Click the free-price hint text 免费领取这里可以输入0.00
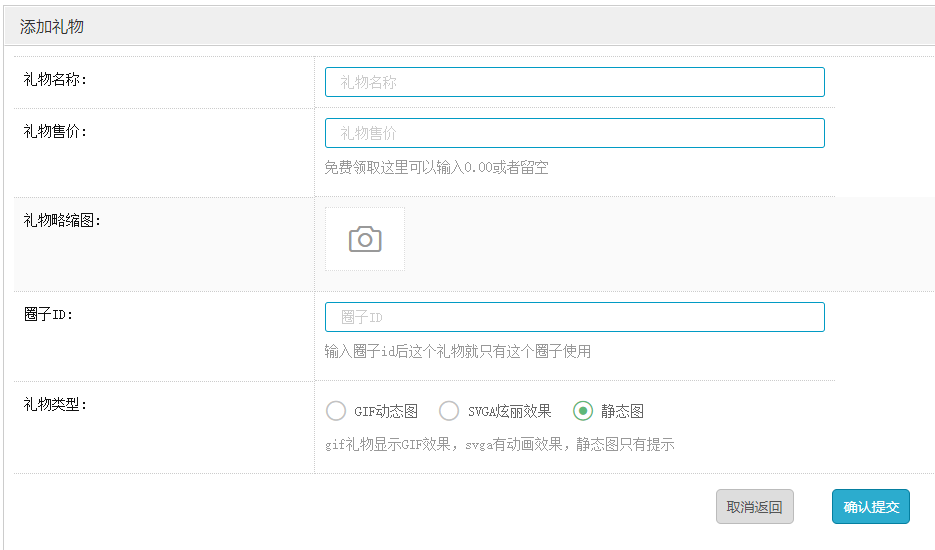The width and height of the screenshot is (935, 550). click(436, 168)
